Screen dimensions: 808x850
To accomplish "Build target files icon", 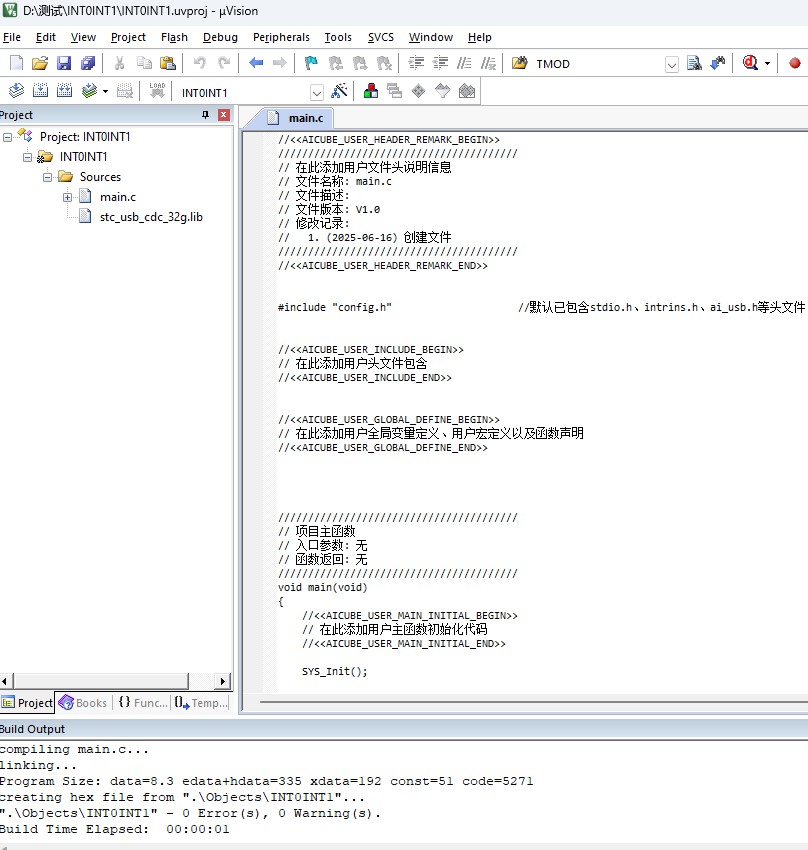I will 41,91.
